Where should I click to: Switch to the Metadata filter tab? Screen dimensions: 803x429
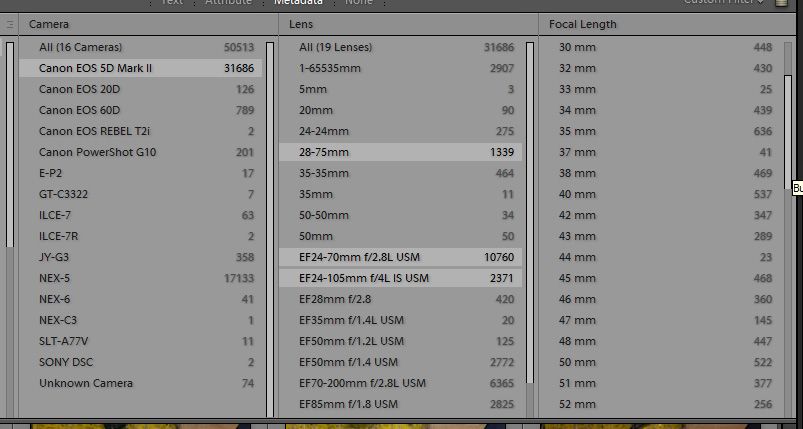click(x=298, y=2)
